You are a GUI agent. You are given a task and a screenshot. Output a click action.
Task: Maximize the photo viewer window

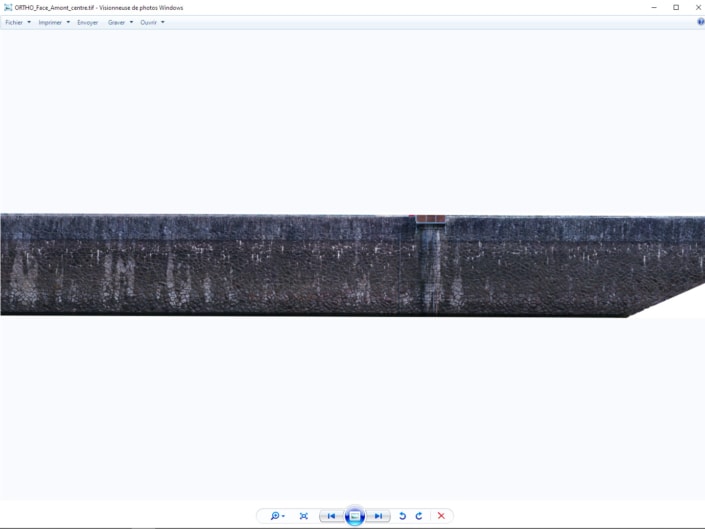[675, 7]
